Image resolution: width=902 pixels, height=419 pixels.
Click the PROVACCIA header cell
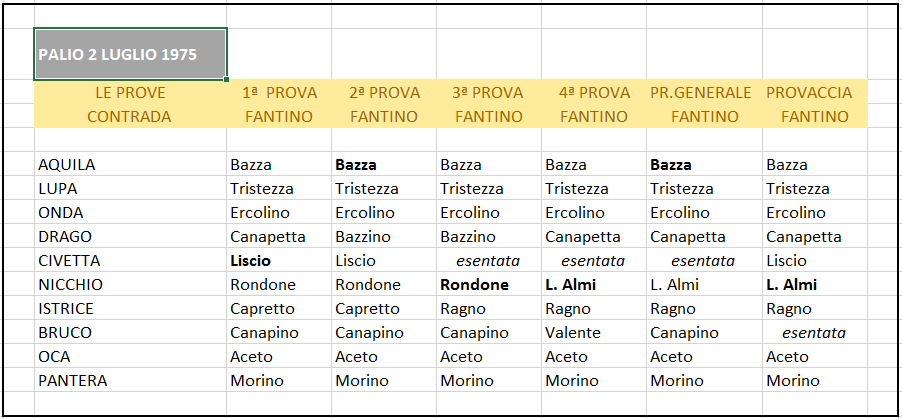click(809, 93)
